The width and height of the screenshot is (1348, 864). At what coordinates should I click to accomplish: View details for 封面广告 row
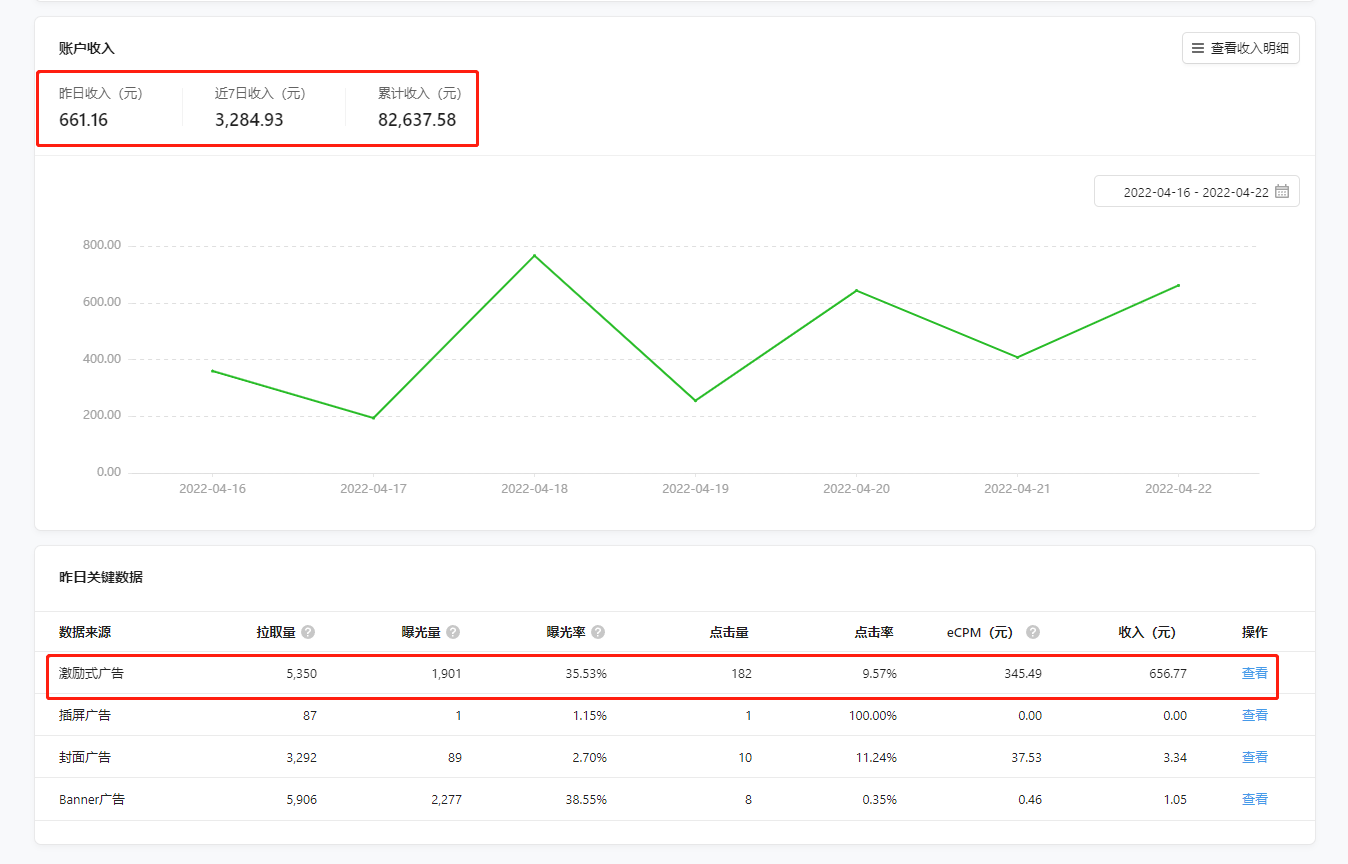pyautogui.click(x=1254, y=758)
